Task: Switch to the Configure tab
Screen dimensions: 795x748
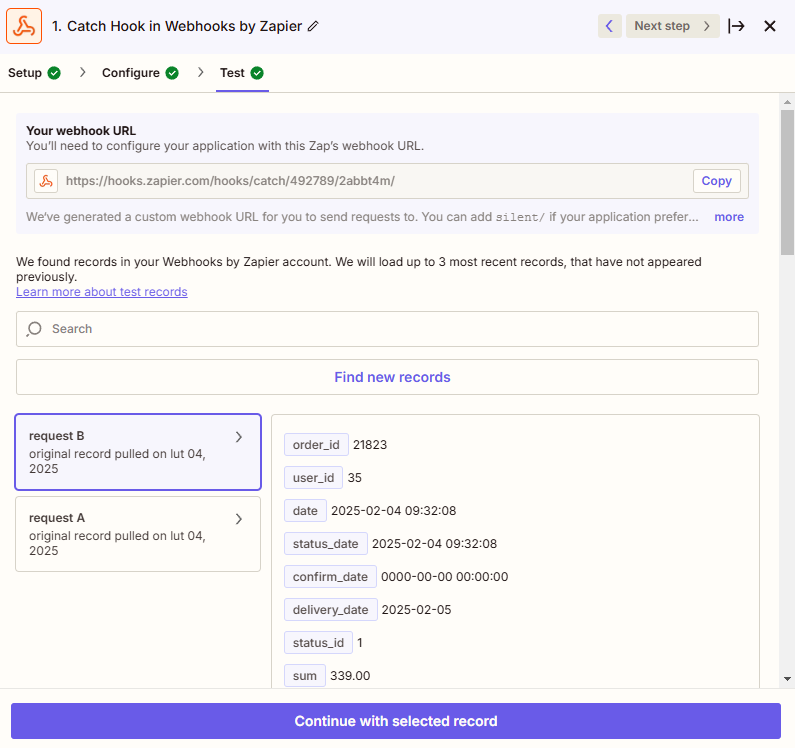Action: (131, 73)
